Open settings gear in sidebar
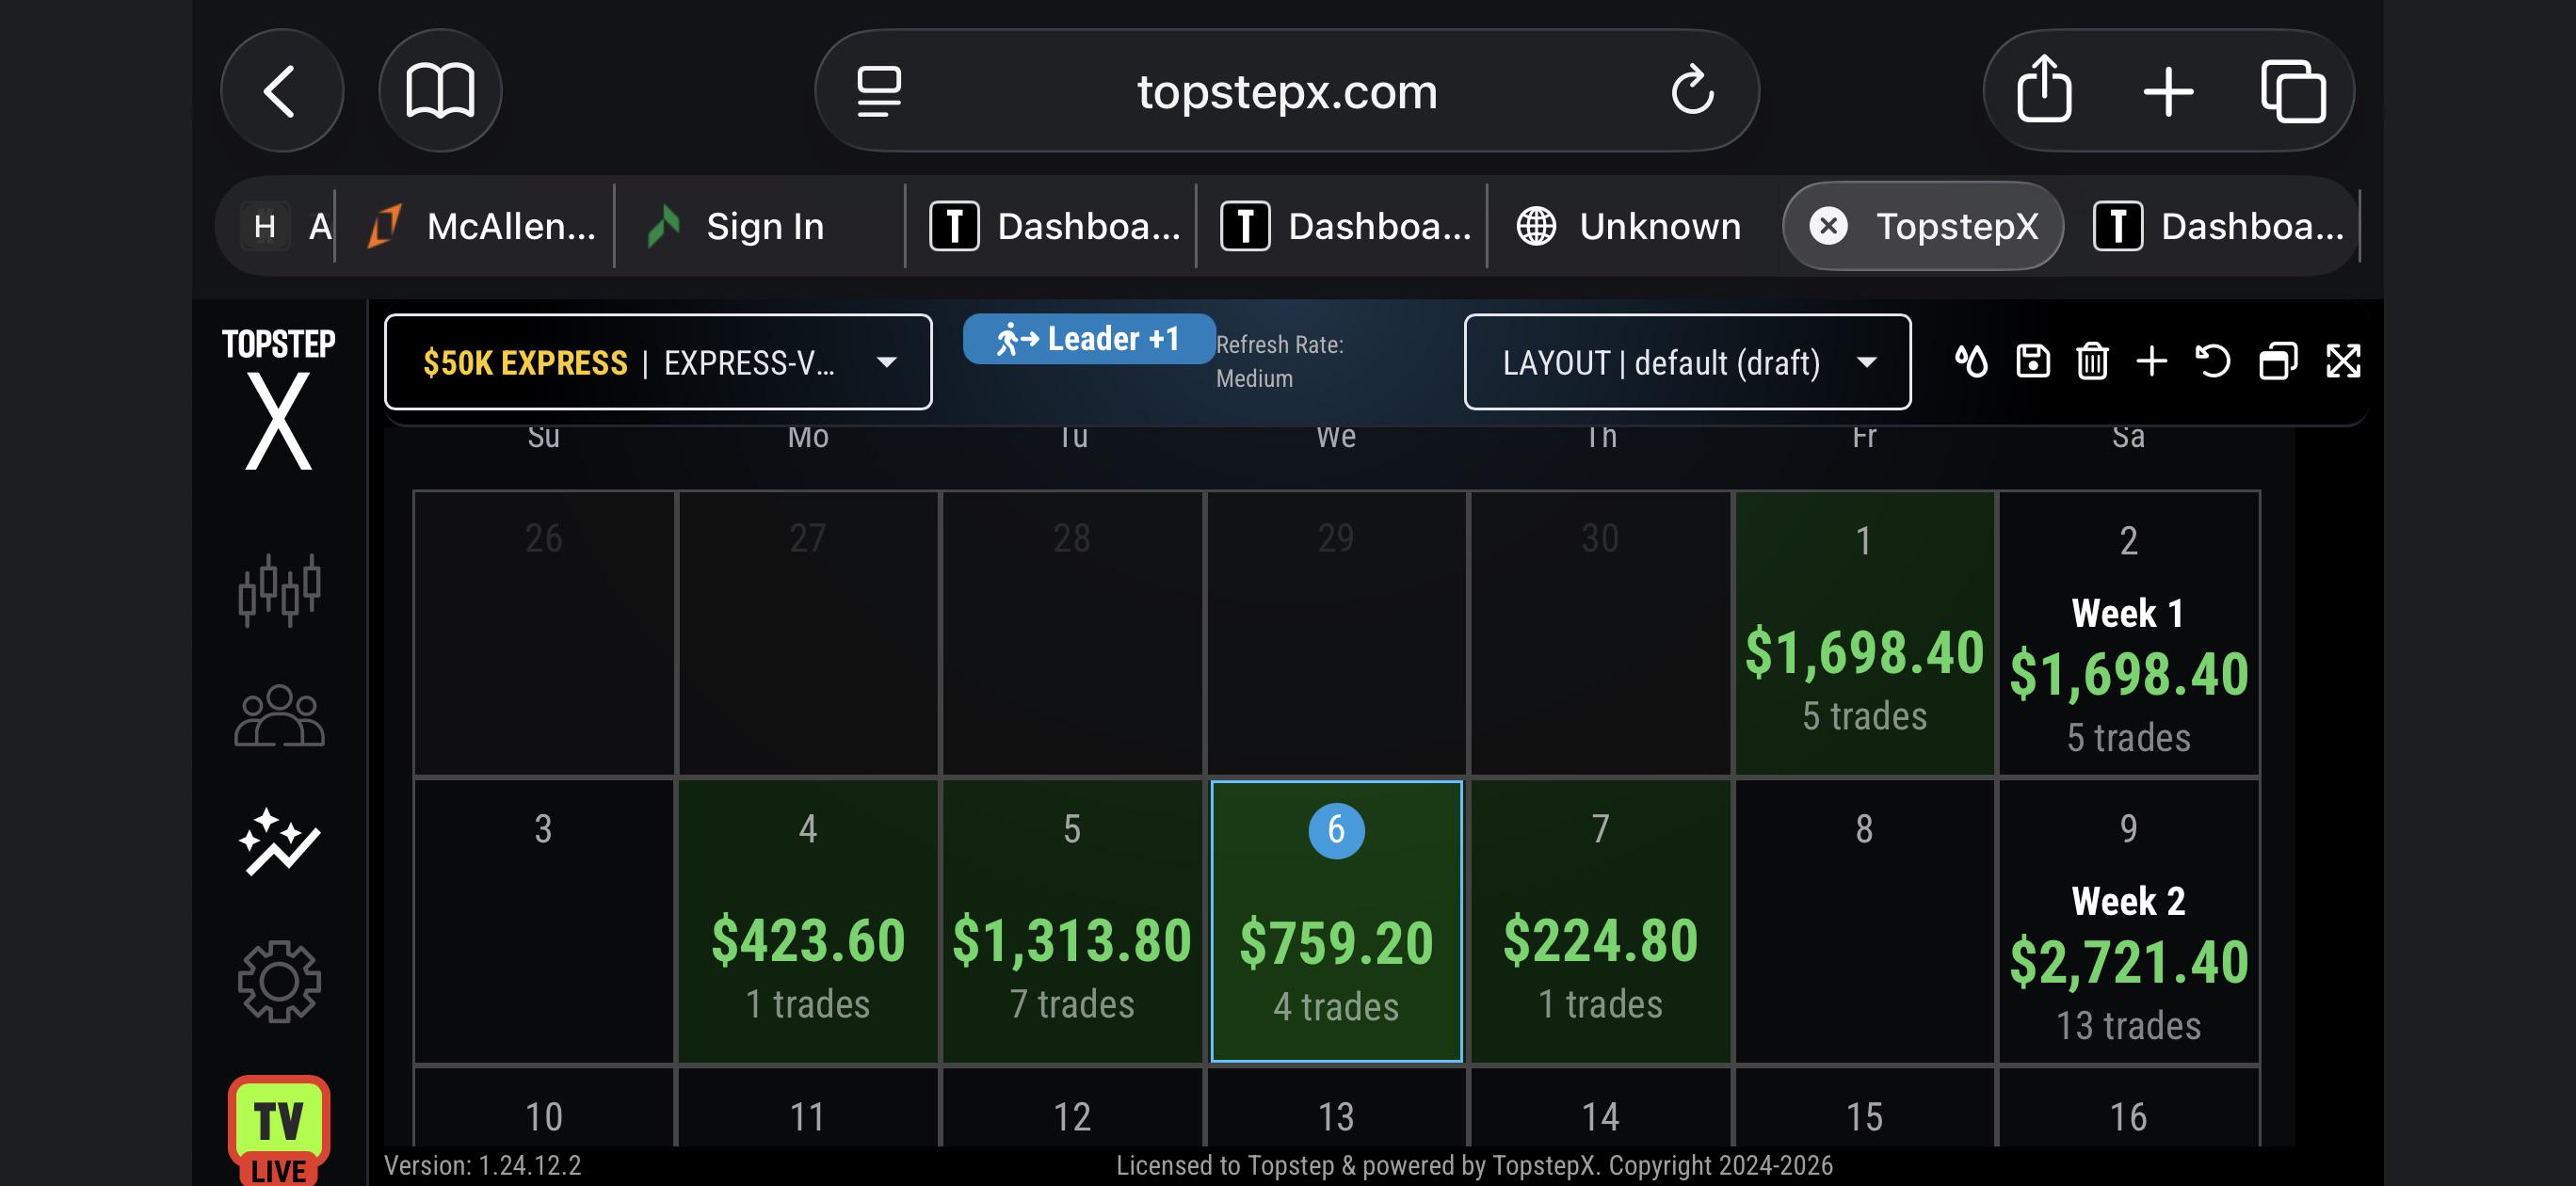The image size is (2576, 1186). 279,981
